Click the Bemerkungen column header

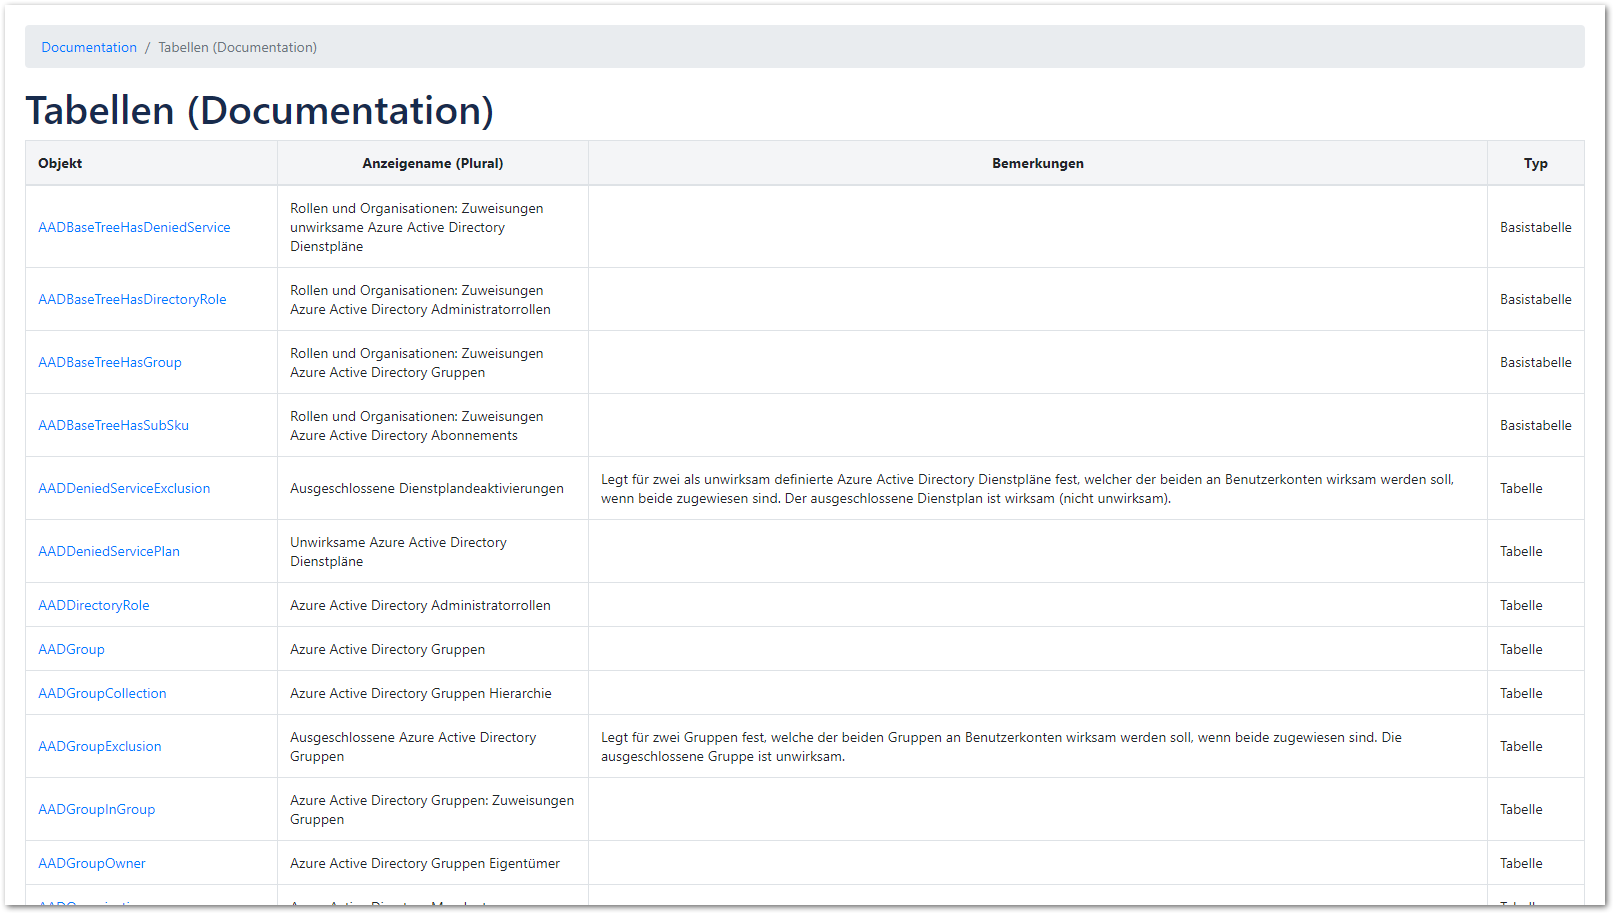(1038, 163)
